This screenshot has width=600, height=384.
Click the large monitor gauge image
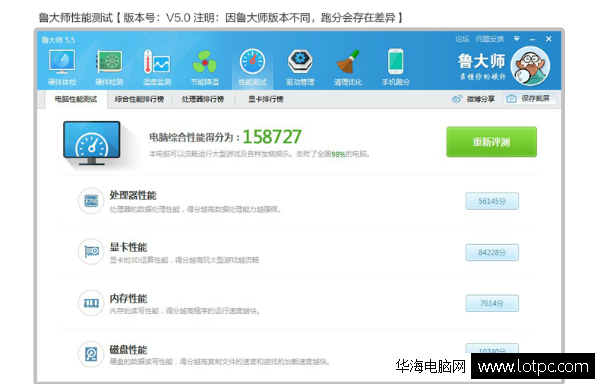coord(92,143)
